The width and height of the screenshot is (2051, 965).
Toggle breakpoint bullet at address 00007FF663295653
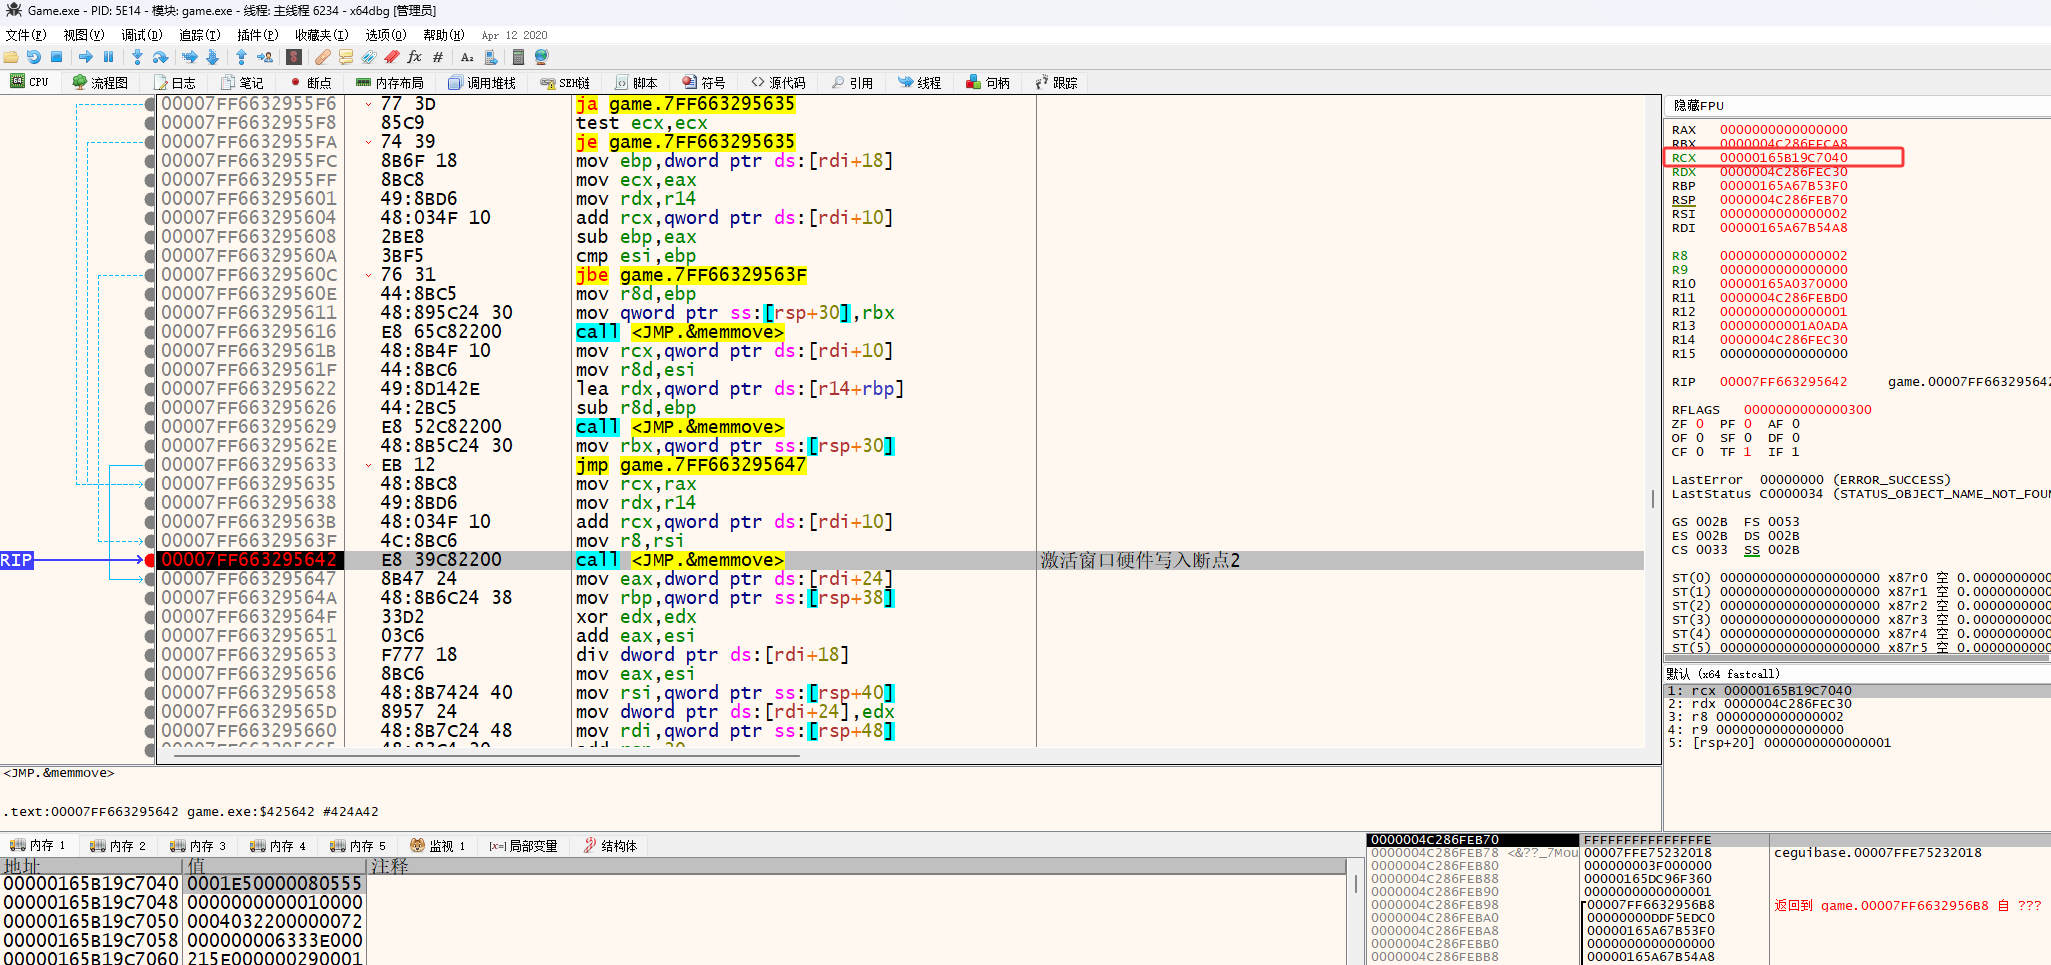point(150,655)
